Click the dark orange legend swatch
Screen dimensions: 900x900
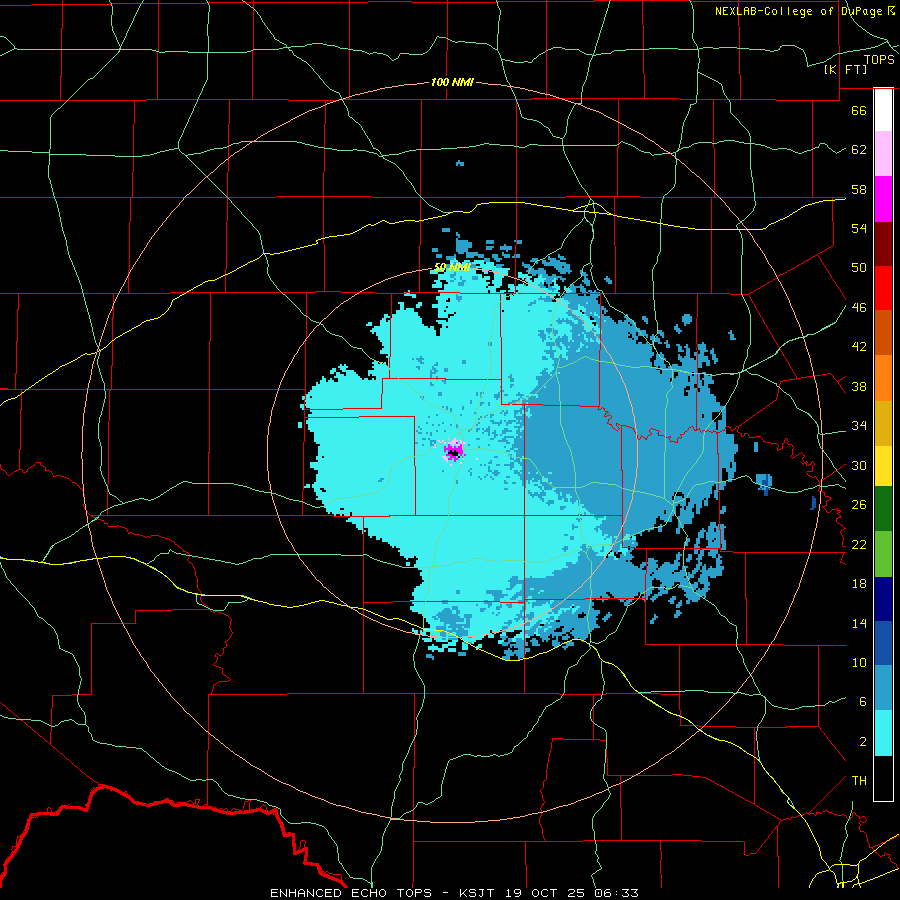[883, 333]
